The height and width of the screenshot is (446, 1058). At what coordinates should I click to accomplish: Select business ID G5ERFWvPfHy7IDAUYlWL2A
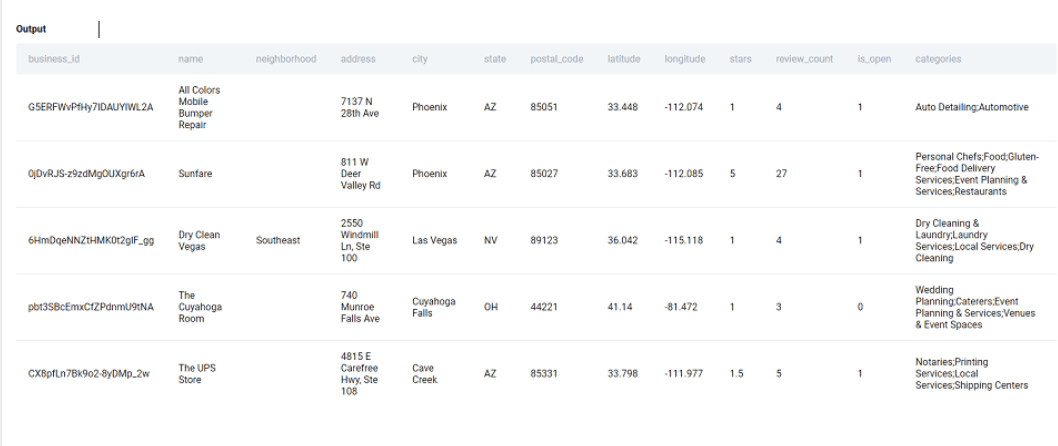90,107
